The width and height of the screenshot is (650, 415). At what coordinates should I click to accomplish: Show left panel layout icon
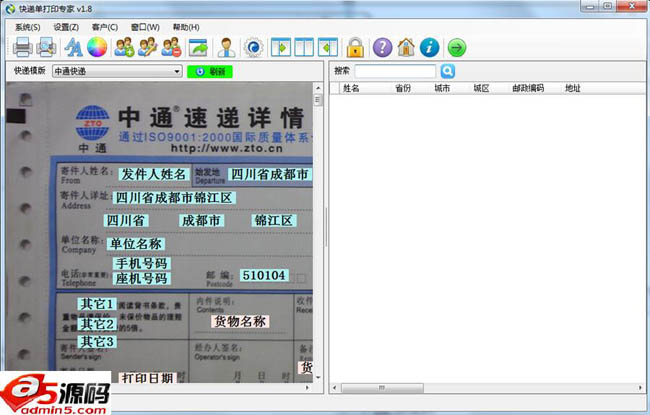(281, 47)
